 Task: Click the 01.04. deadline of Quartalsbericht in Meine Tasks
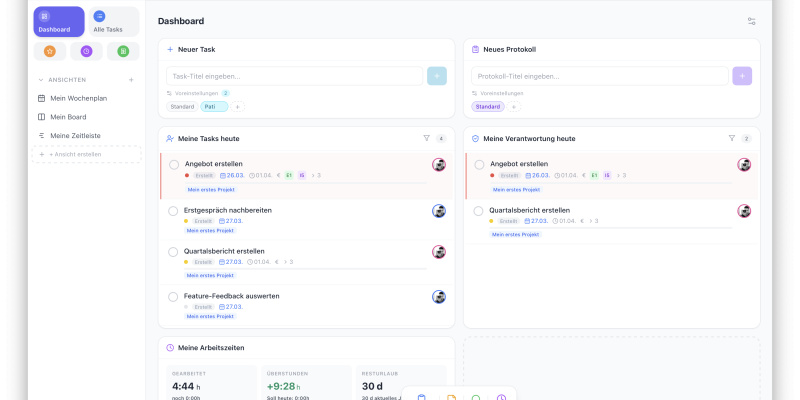(x=259, y=262)
